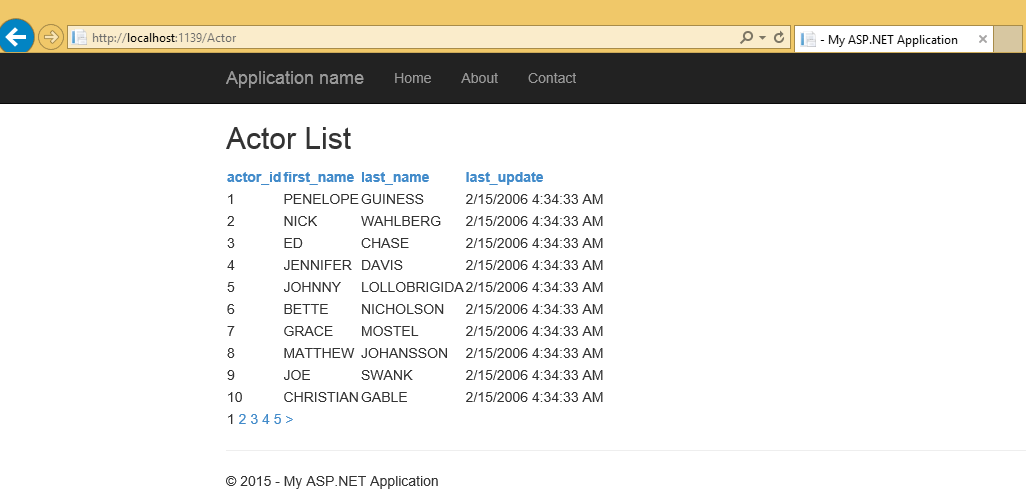Screen dimensions: 1026x489
Task: Close the My ASP.NET Application tab
Action: (x=982, y=39)
